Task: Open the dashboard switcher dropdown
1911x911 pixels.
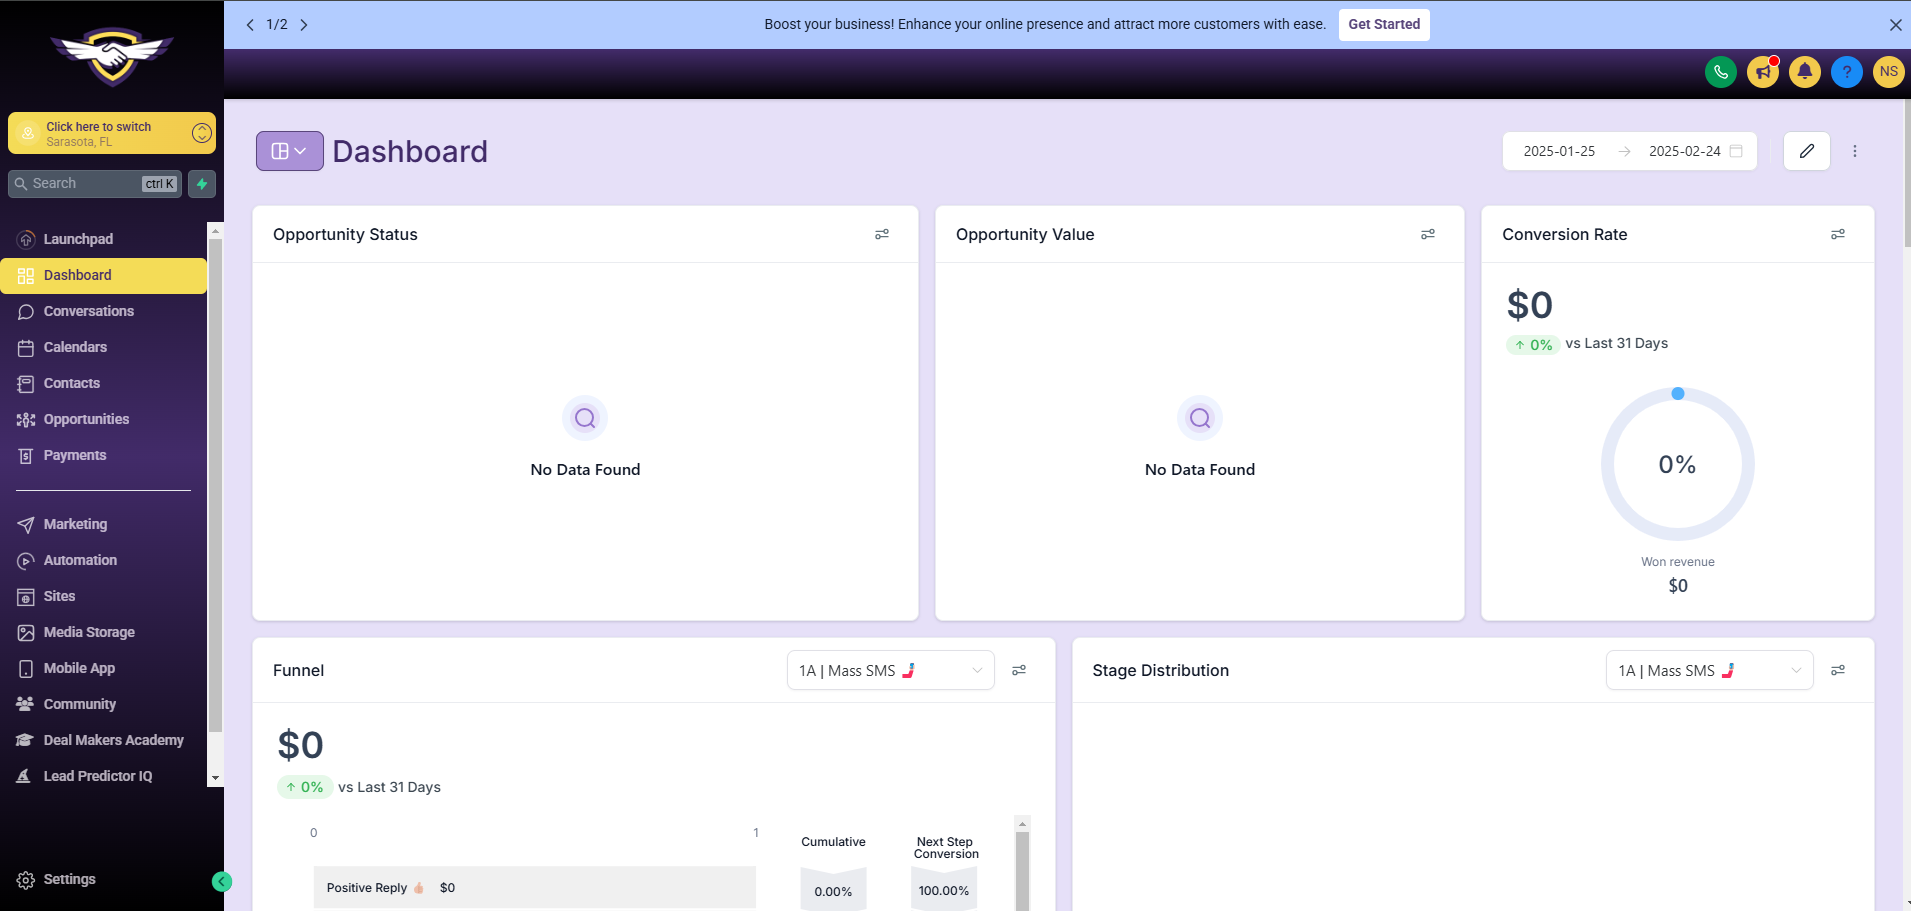Action: pos(289,151)
